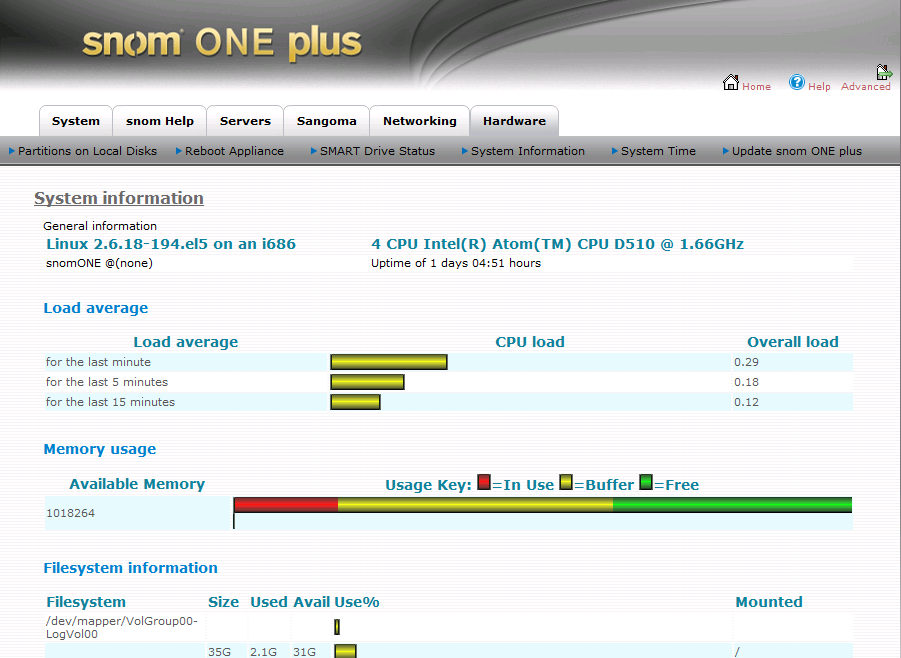Click the green Free key square
Image resolution: width=901 pixels, height=658 pixels.
point(646,482)
